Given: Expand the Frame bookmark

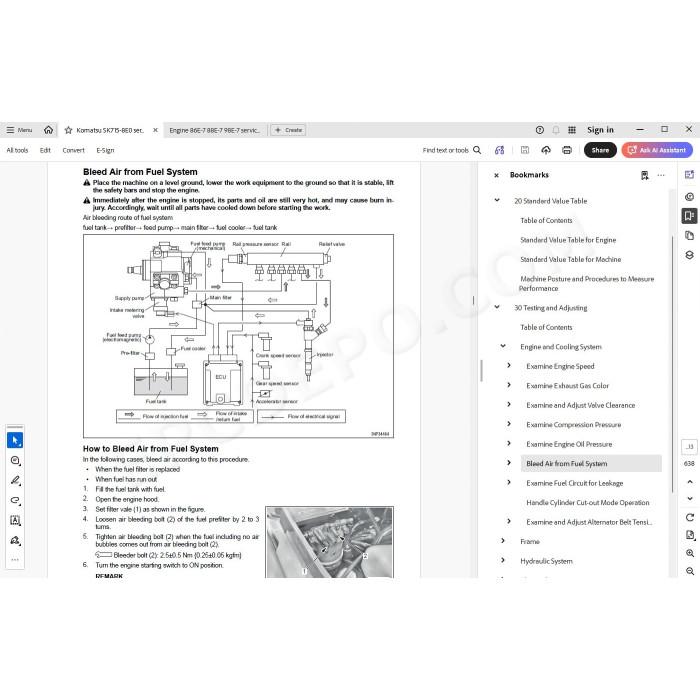Looking at the screenshot, I should (503, 541).
